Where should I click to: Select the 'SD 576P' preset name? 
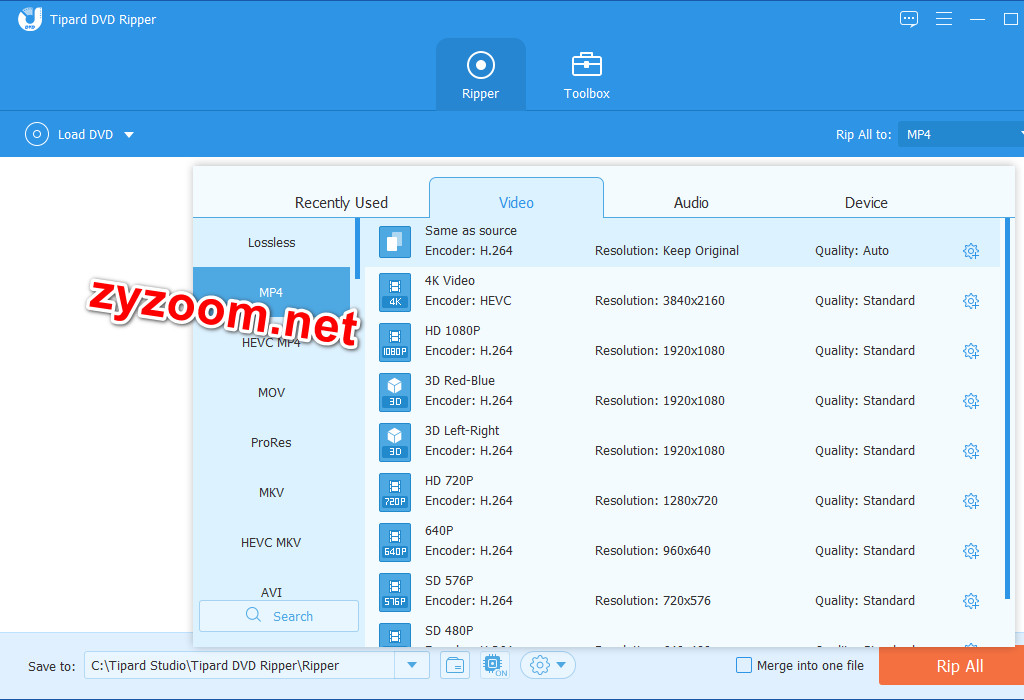click(x=449, y=581)
